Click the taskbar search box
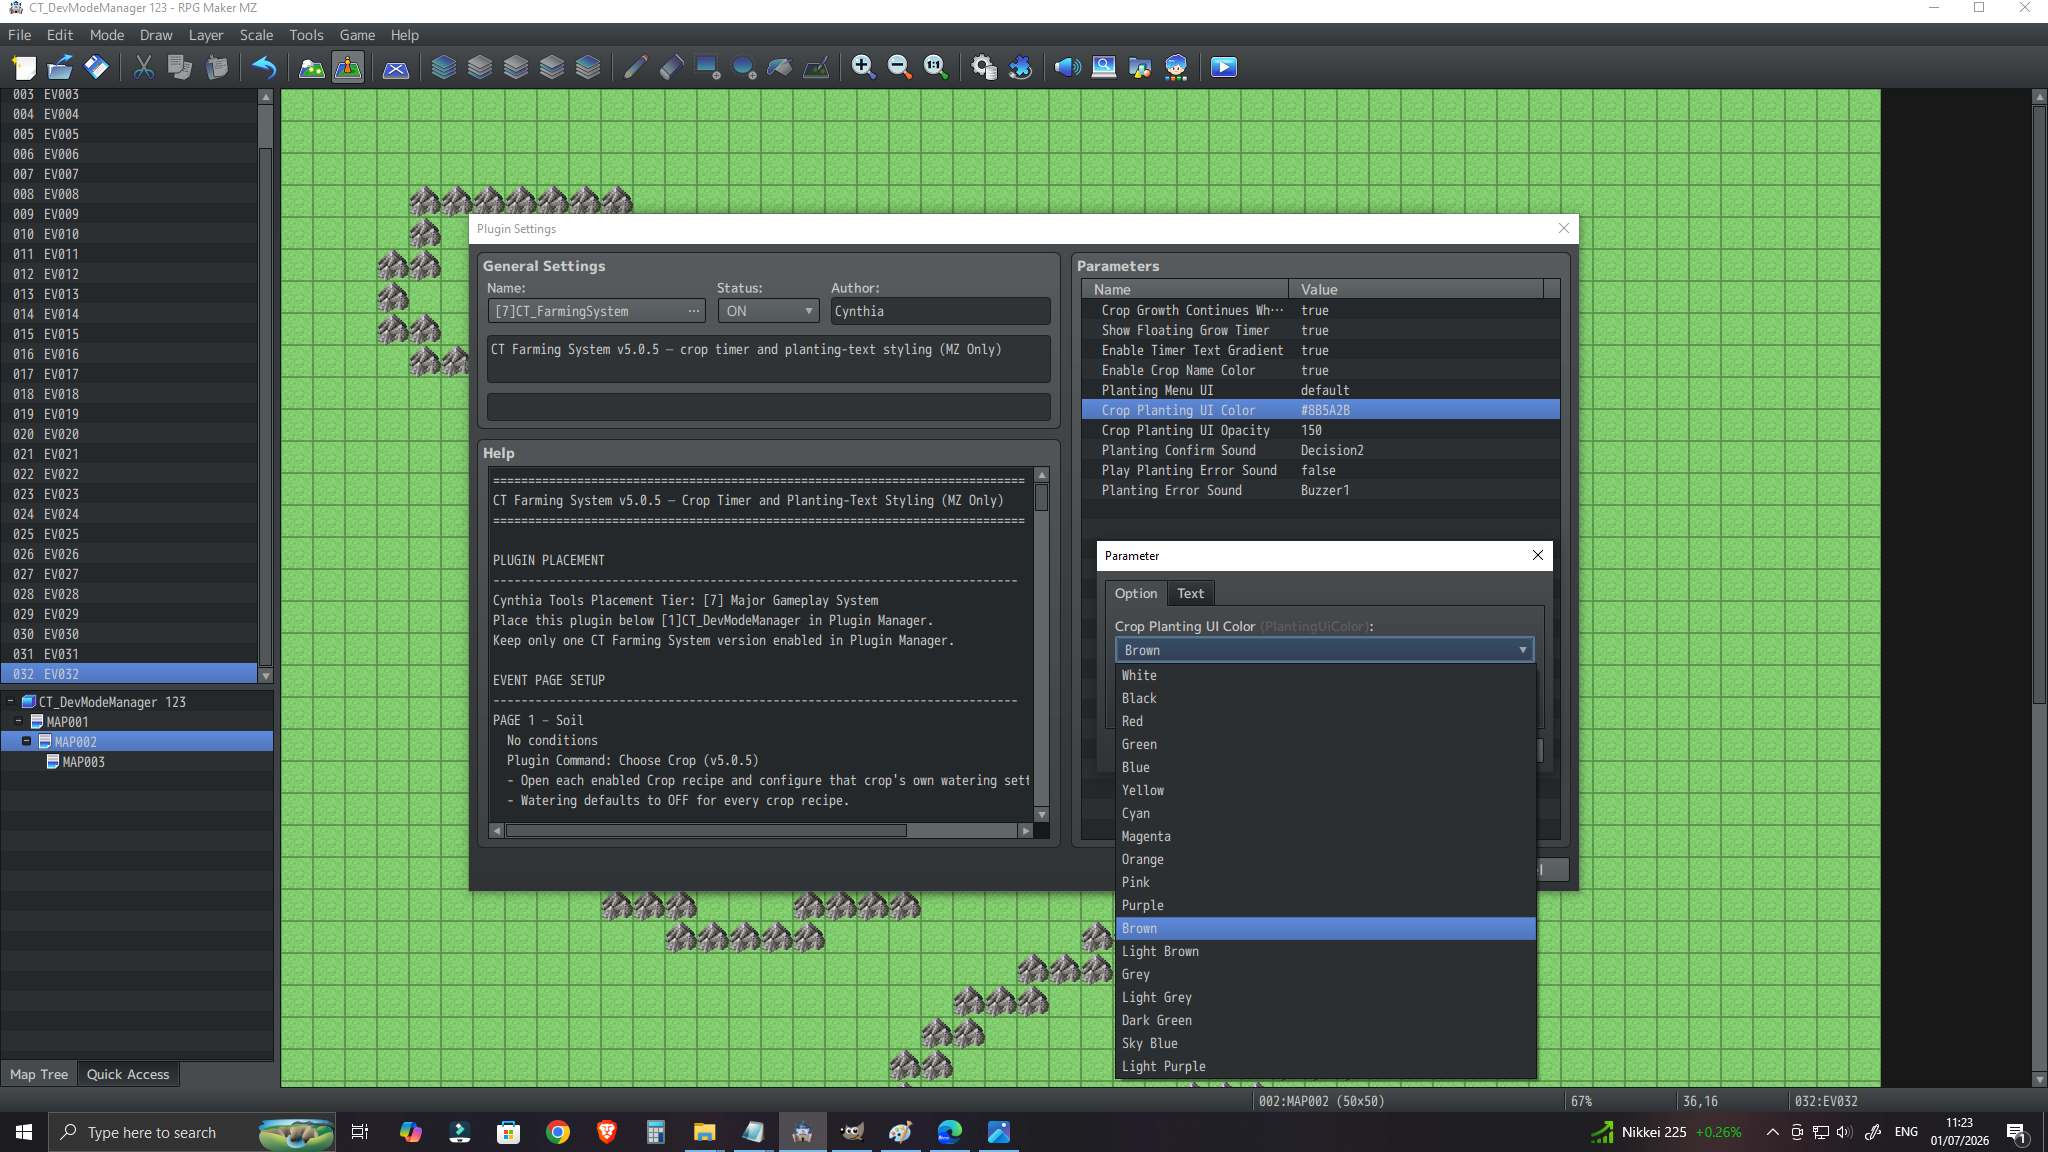Screen dimensions: 2048x1152 pos(190,1132)
